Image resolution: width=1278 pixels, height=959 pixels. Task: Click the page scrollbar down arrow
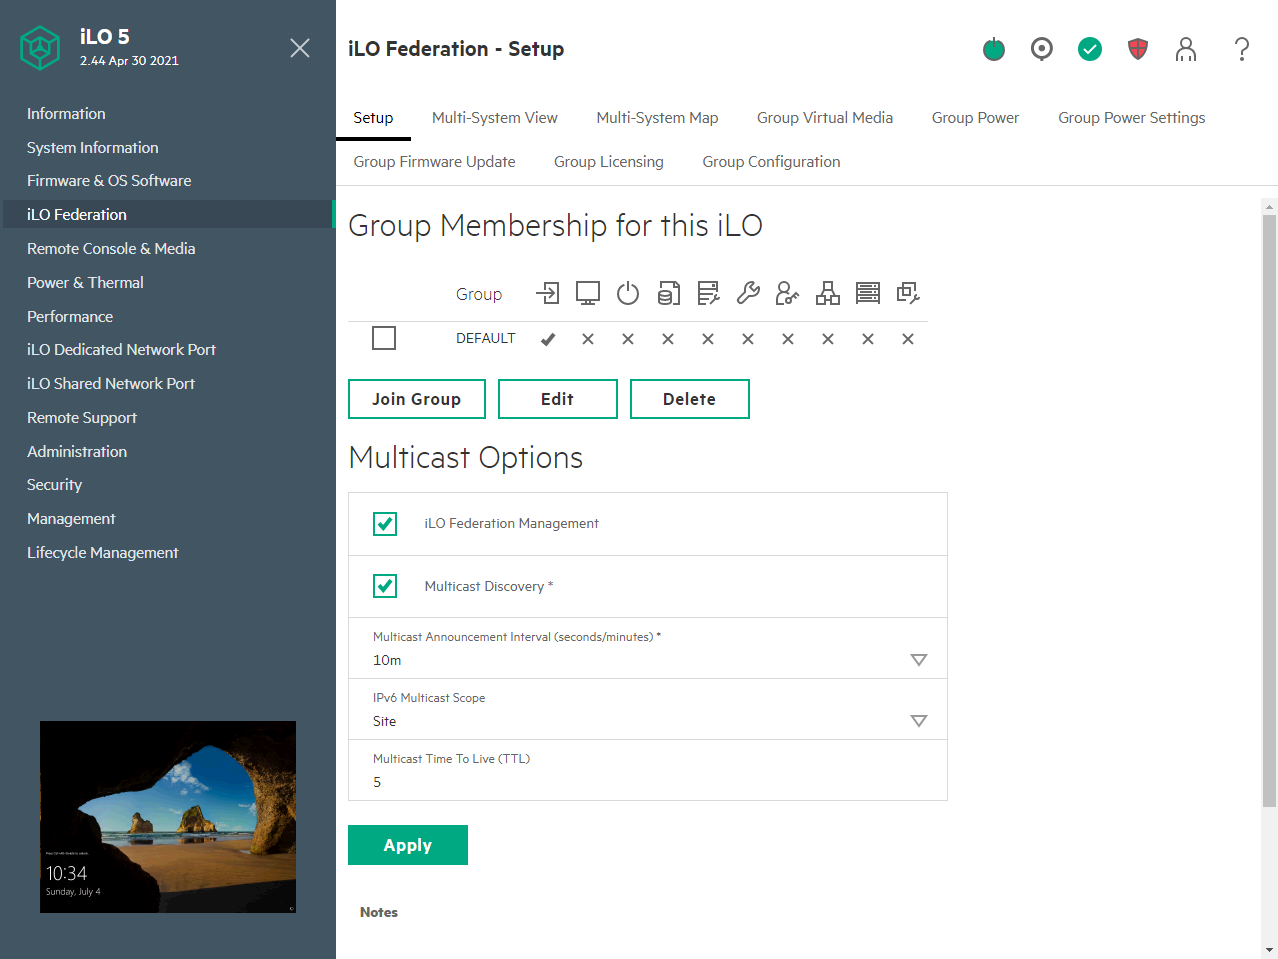click(x=1269, y=950)
